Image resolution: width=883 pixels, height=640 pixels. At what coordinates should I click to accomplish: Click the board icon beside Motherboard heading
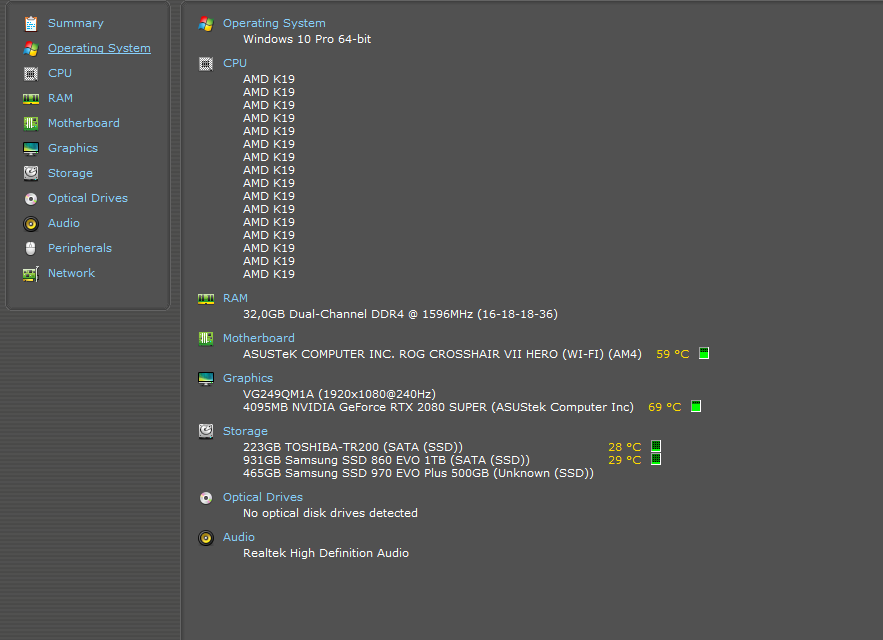pos(206,339)
